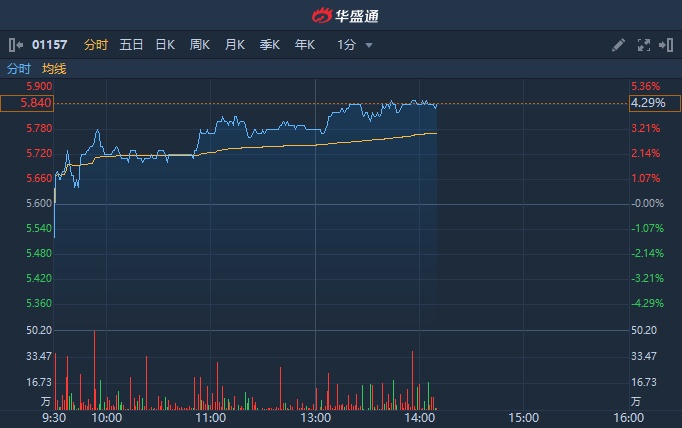Viewport: 682px width, 428px height.
Task: Click the fullscreen expand icon
Action: coord(644,45)
